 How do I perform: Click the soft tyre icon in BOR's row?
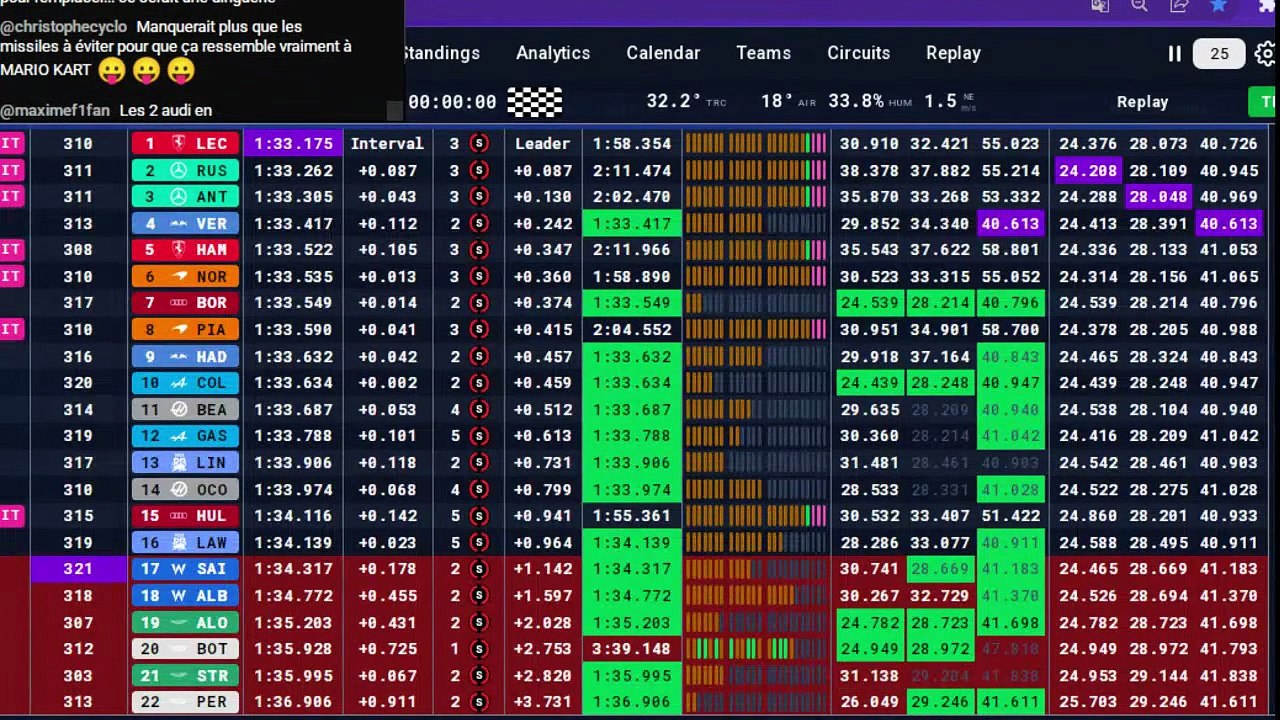(x=479, y=303)
